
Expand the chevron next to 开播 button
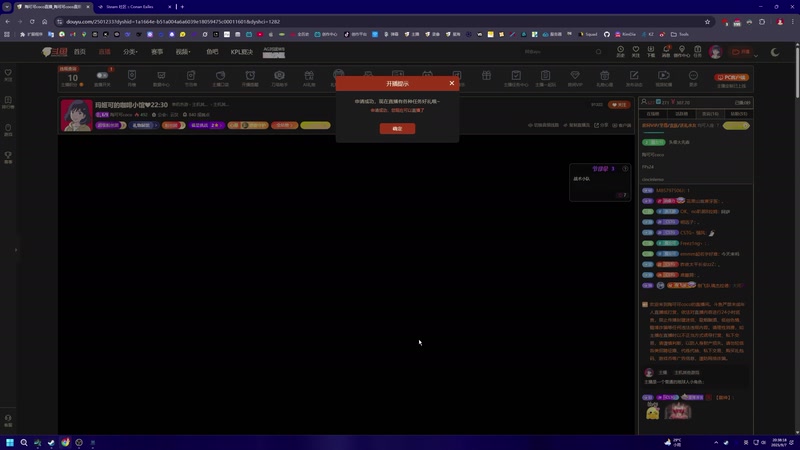[756, 55]
